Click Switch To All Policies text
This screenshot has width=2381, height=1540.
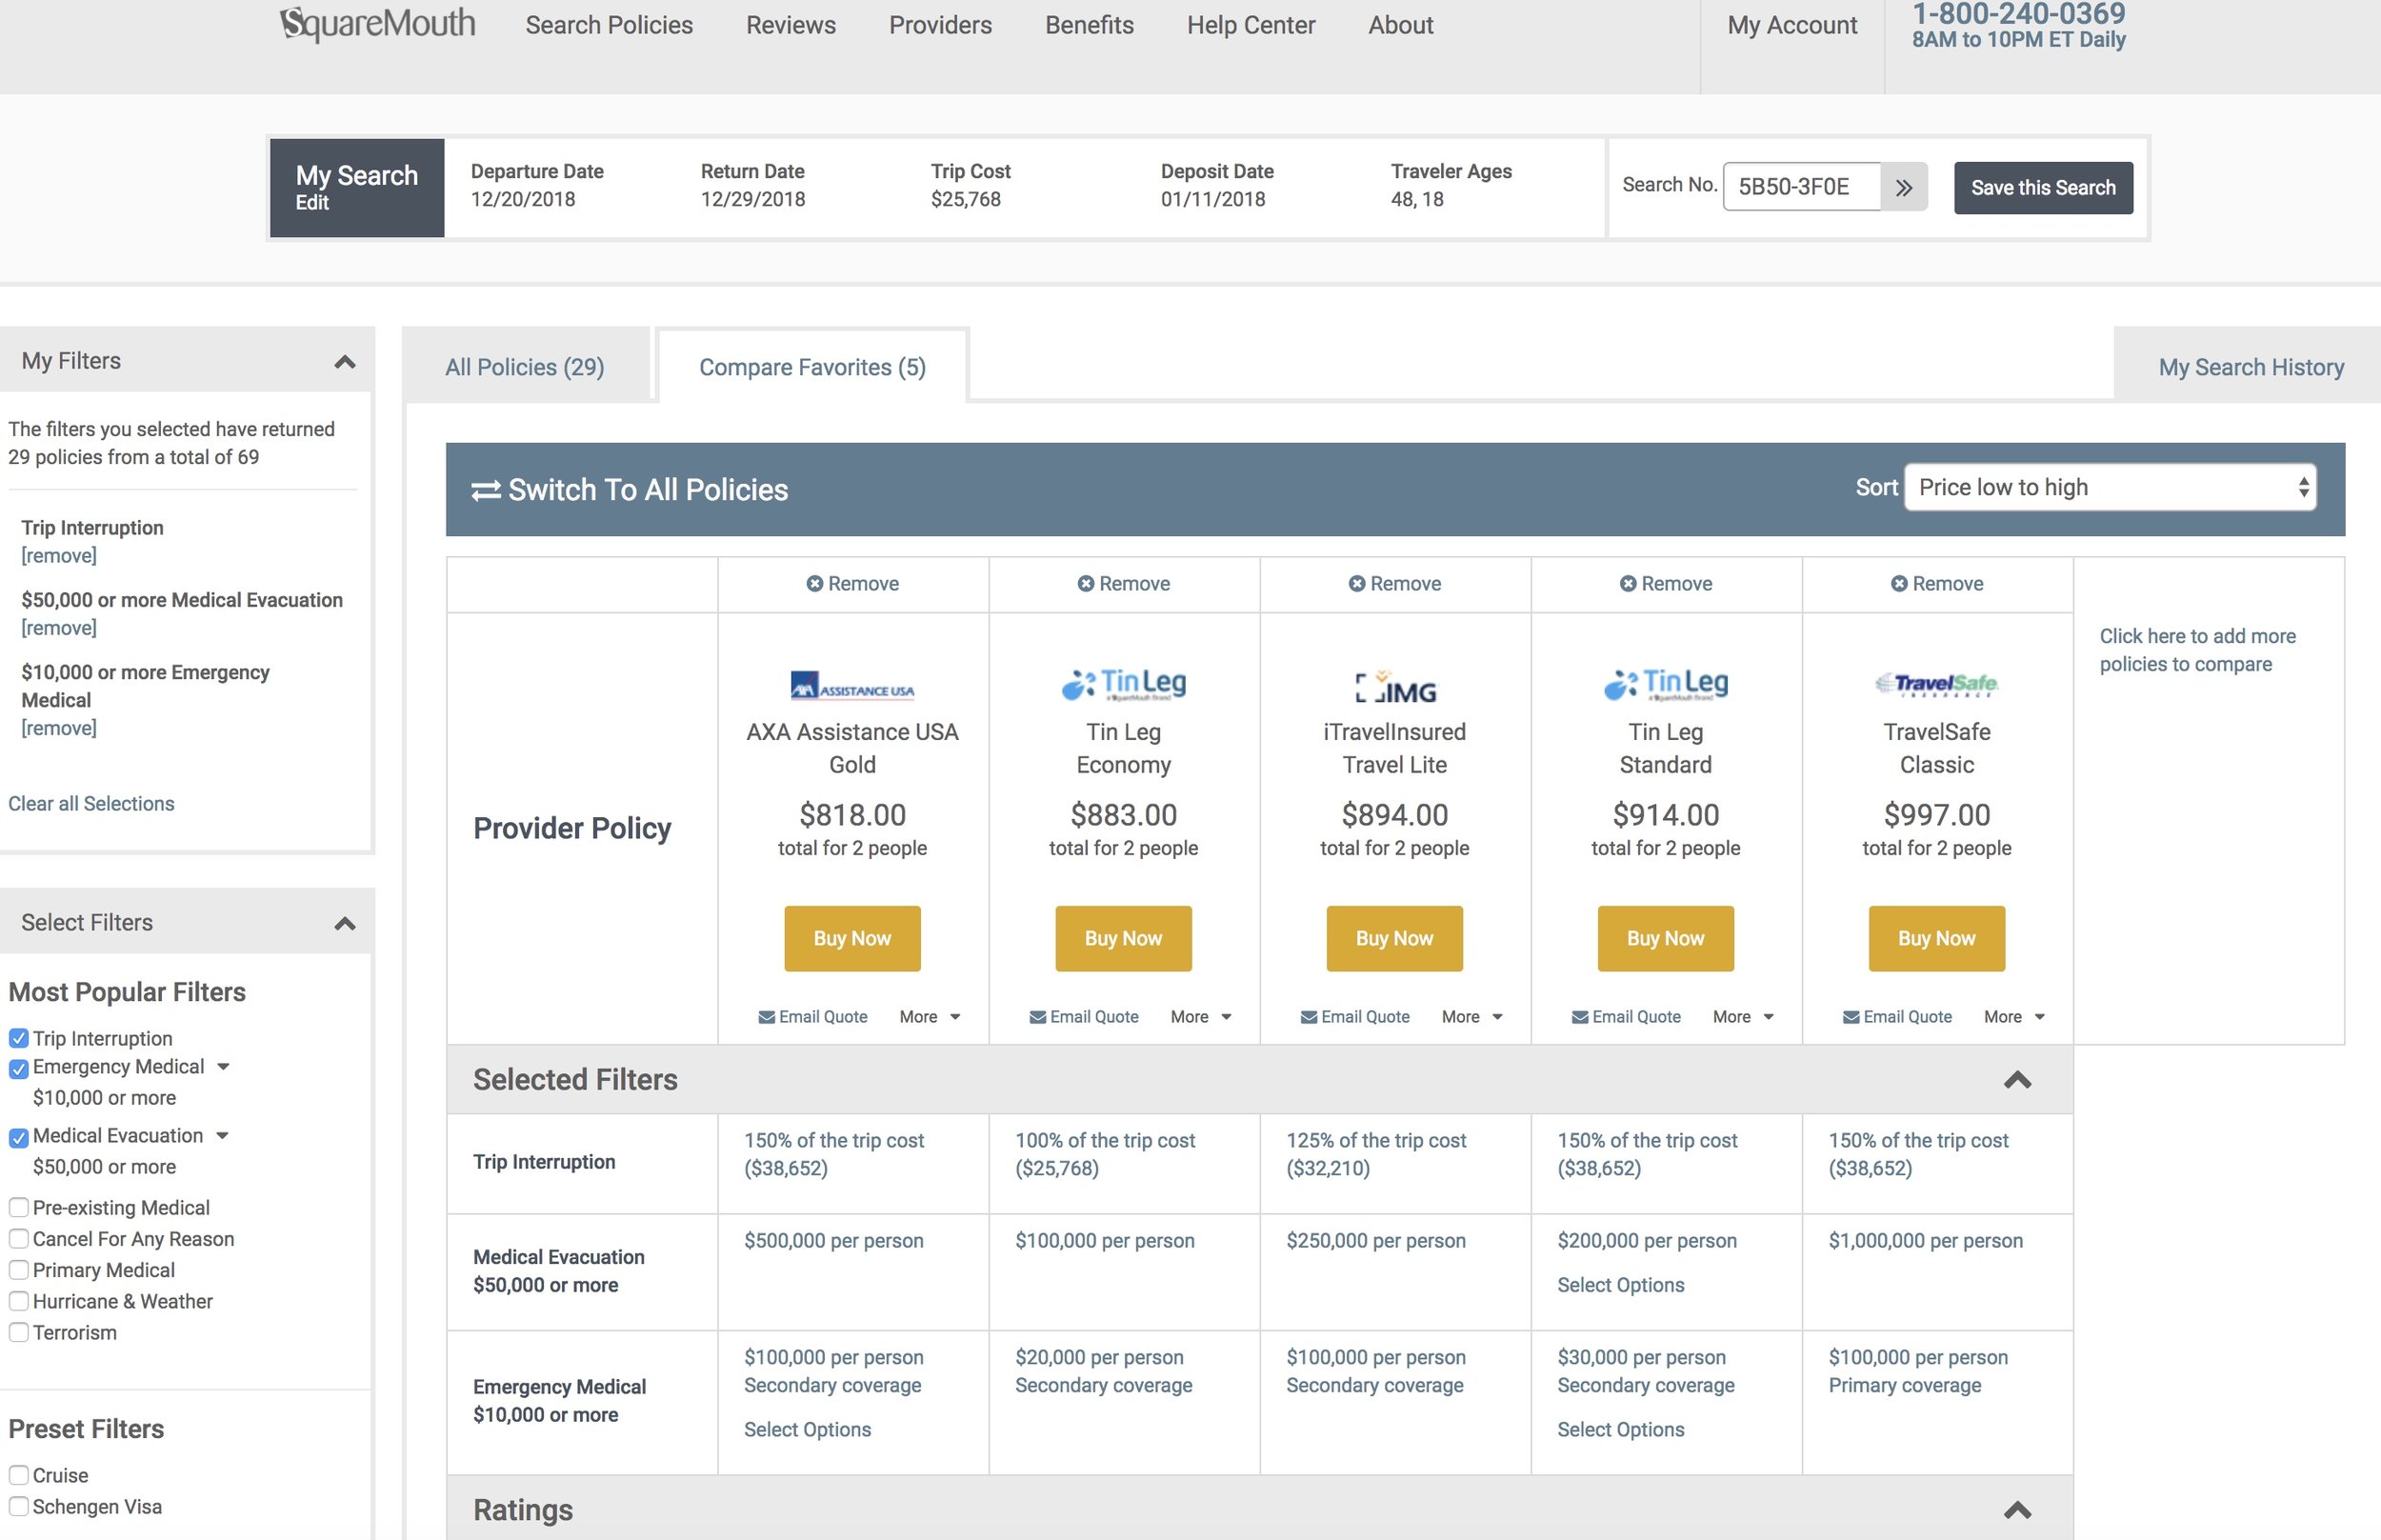click(648, 490)
